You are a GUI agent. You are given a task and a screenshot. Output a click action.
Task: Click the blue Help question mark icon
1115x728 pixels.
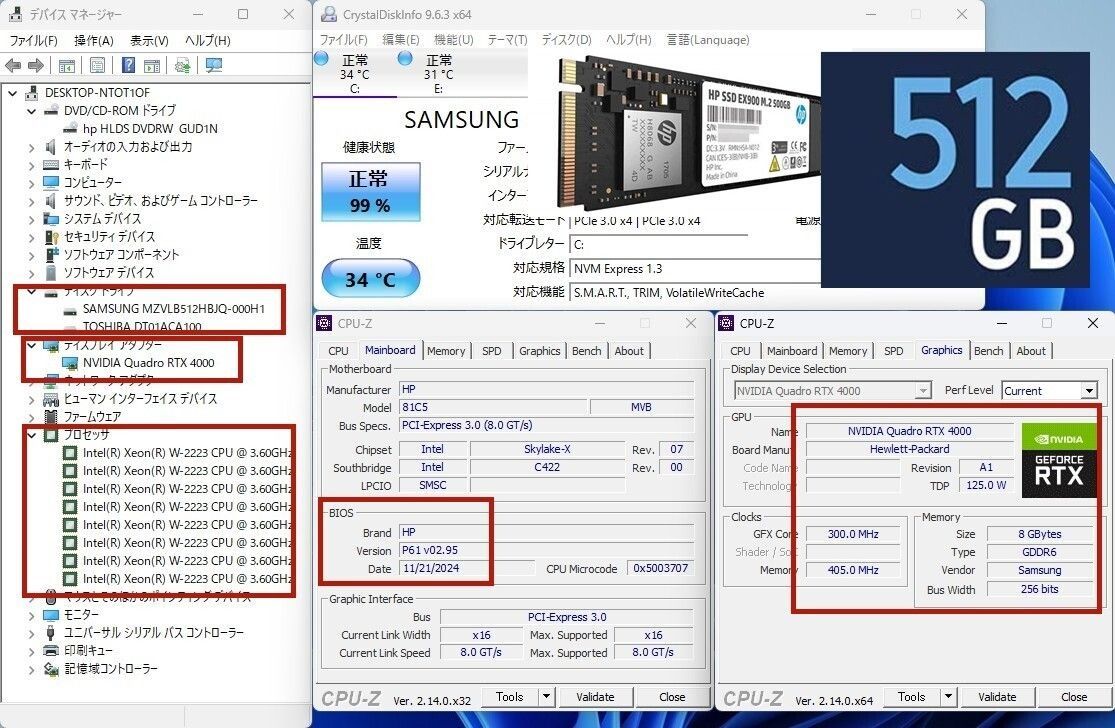click(128, 65)
